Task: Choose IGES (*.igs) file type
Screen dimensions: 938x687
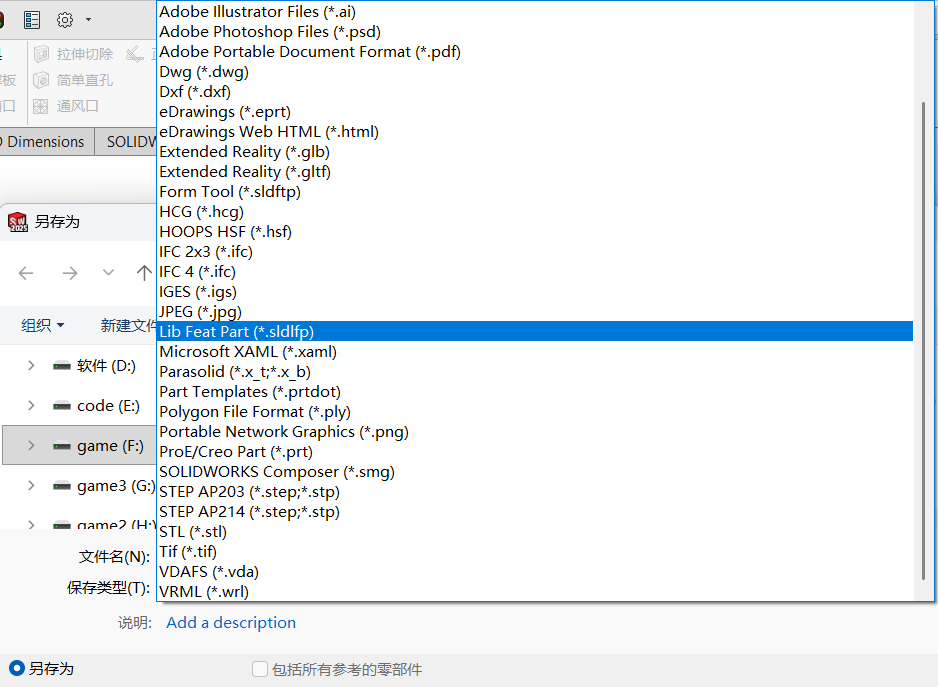Action: [x=534, y=292]
